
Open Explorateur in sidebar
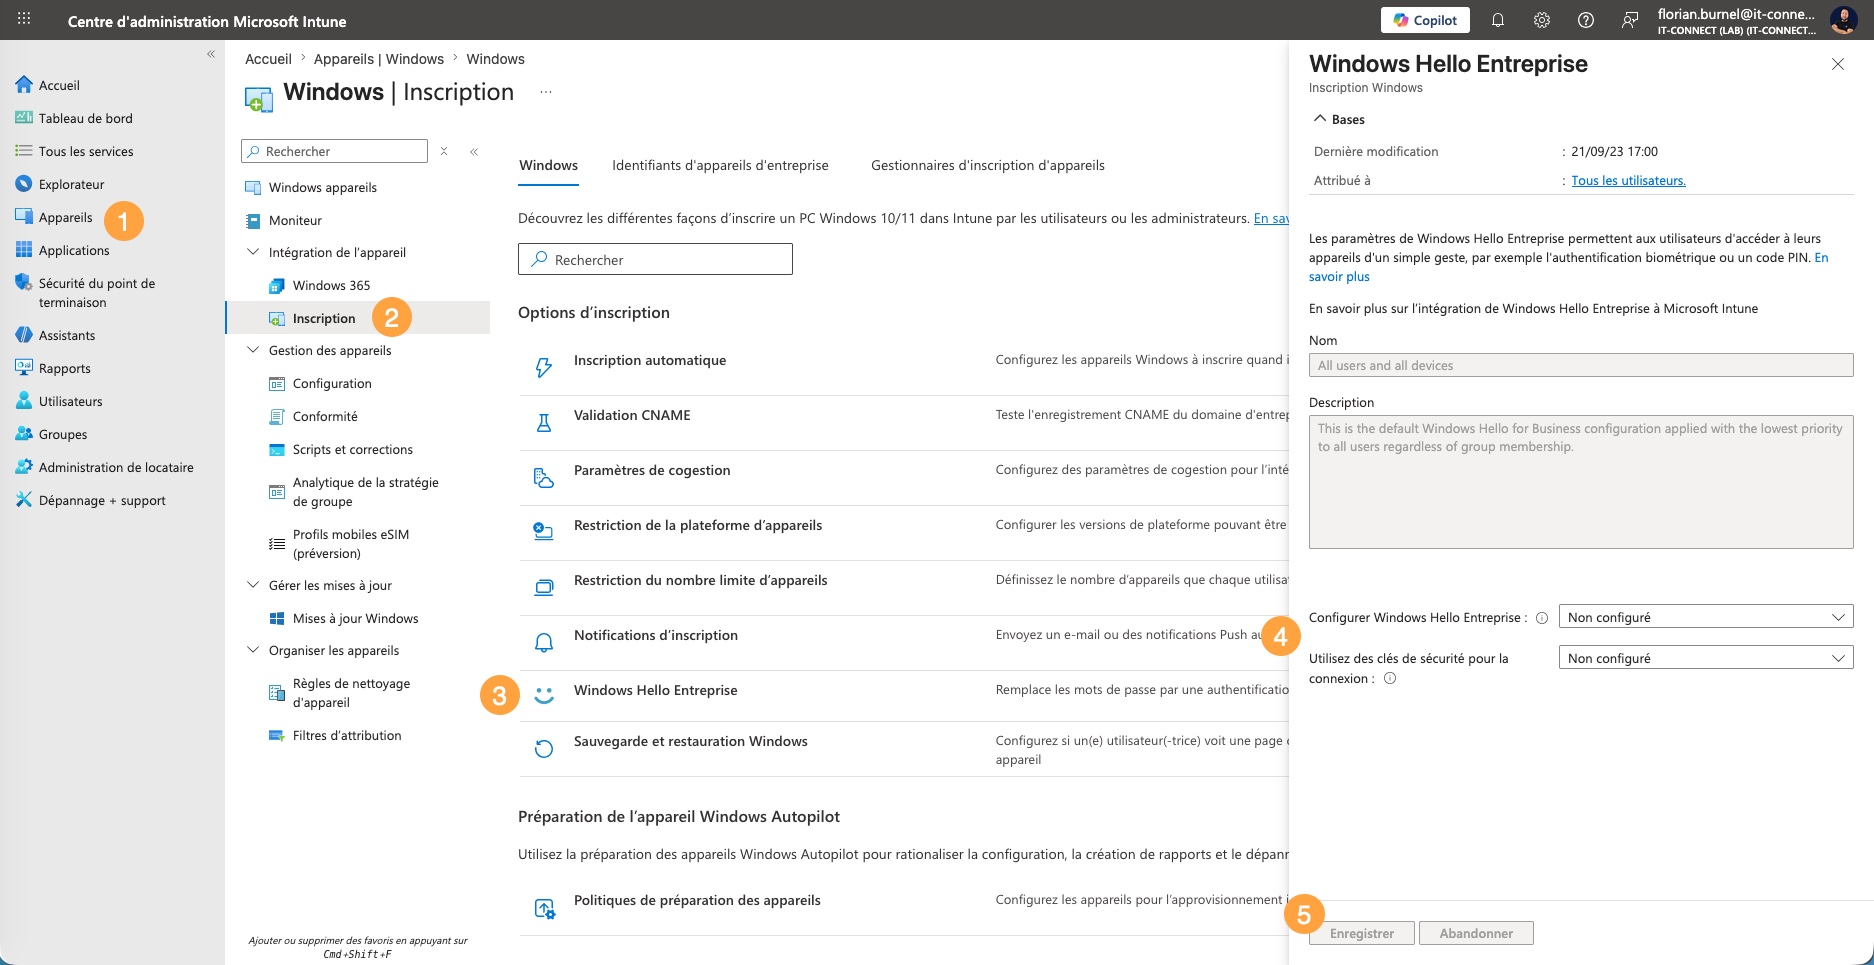tap(71, 184)
